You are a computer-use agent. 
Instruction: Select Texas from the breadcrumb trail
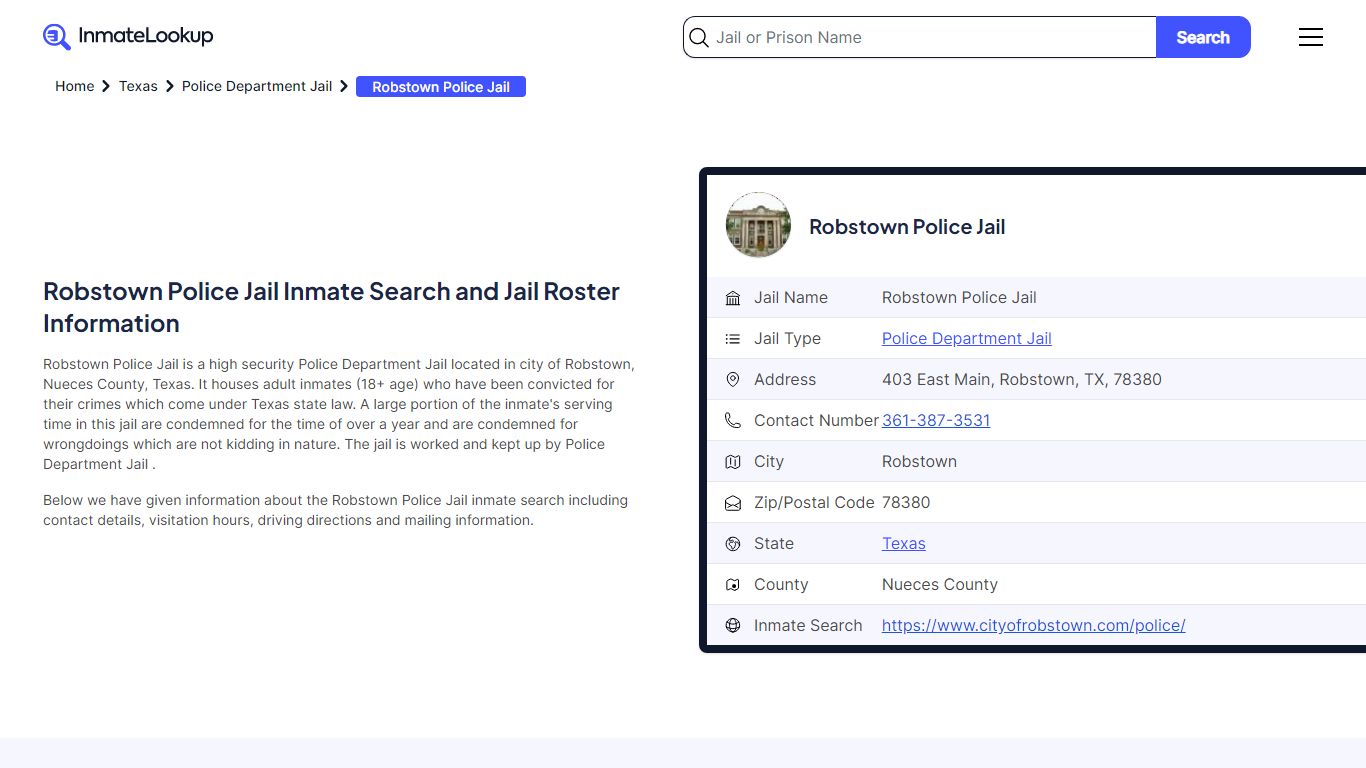point(138,86)
